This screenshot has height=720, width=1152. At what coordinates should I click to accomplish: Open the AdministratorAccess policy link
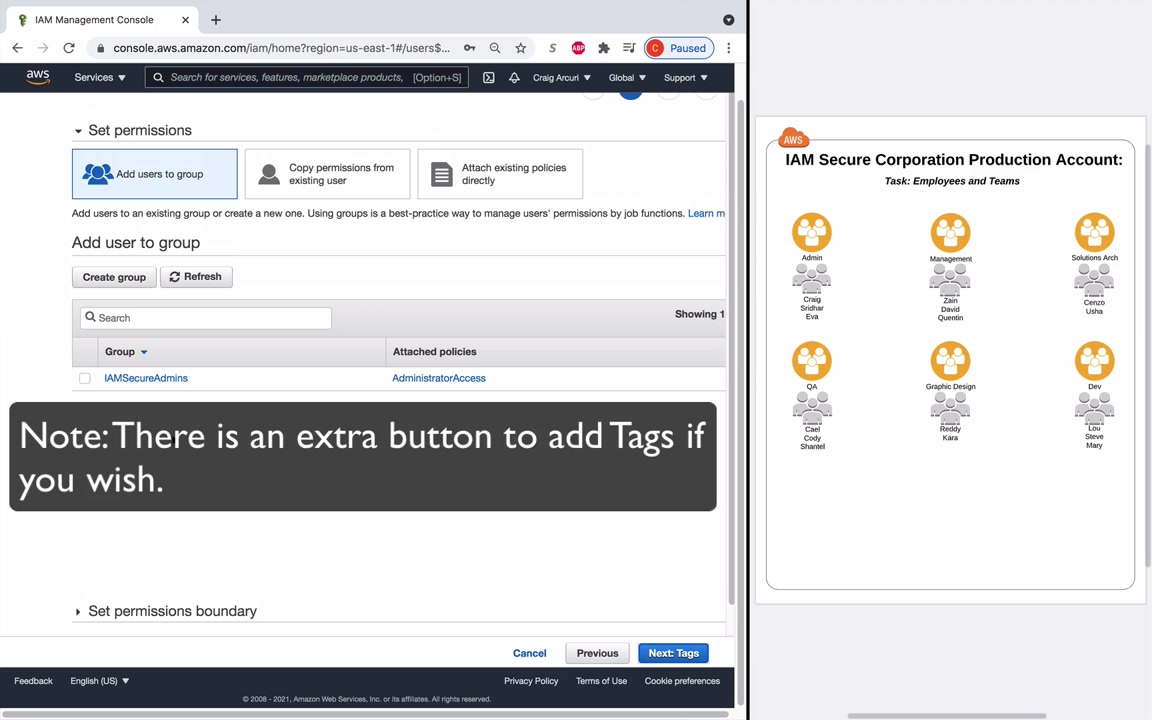pos(439,378)
